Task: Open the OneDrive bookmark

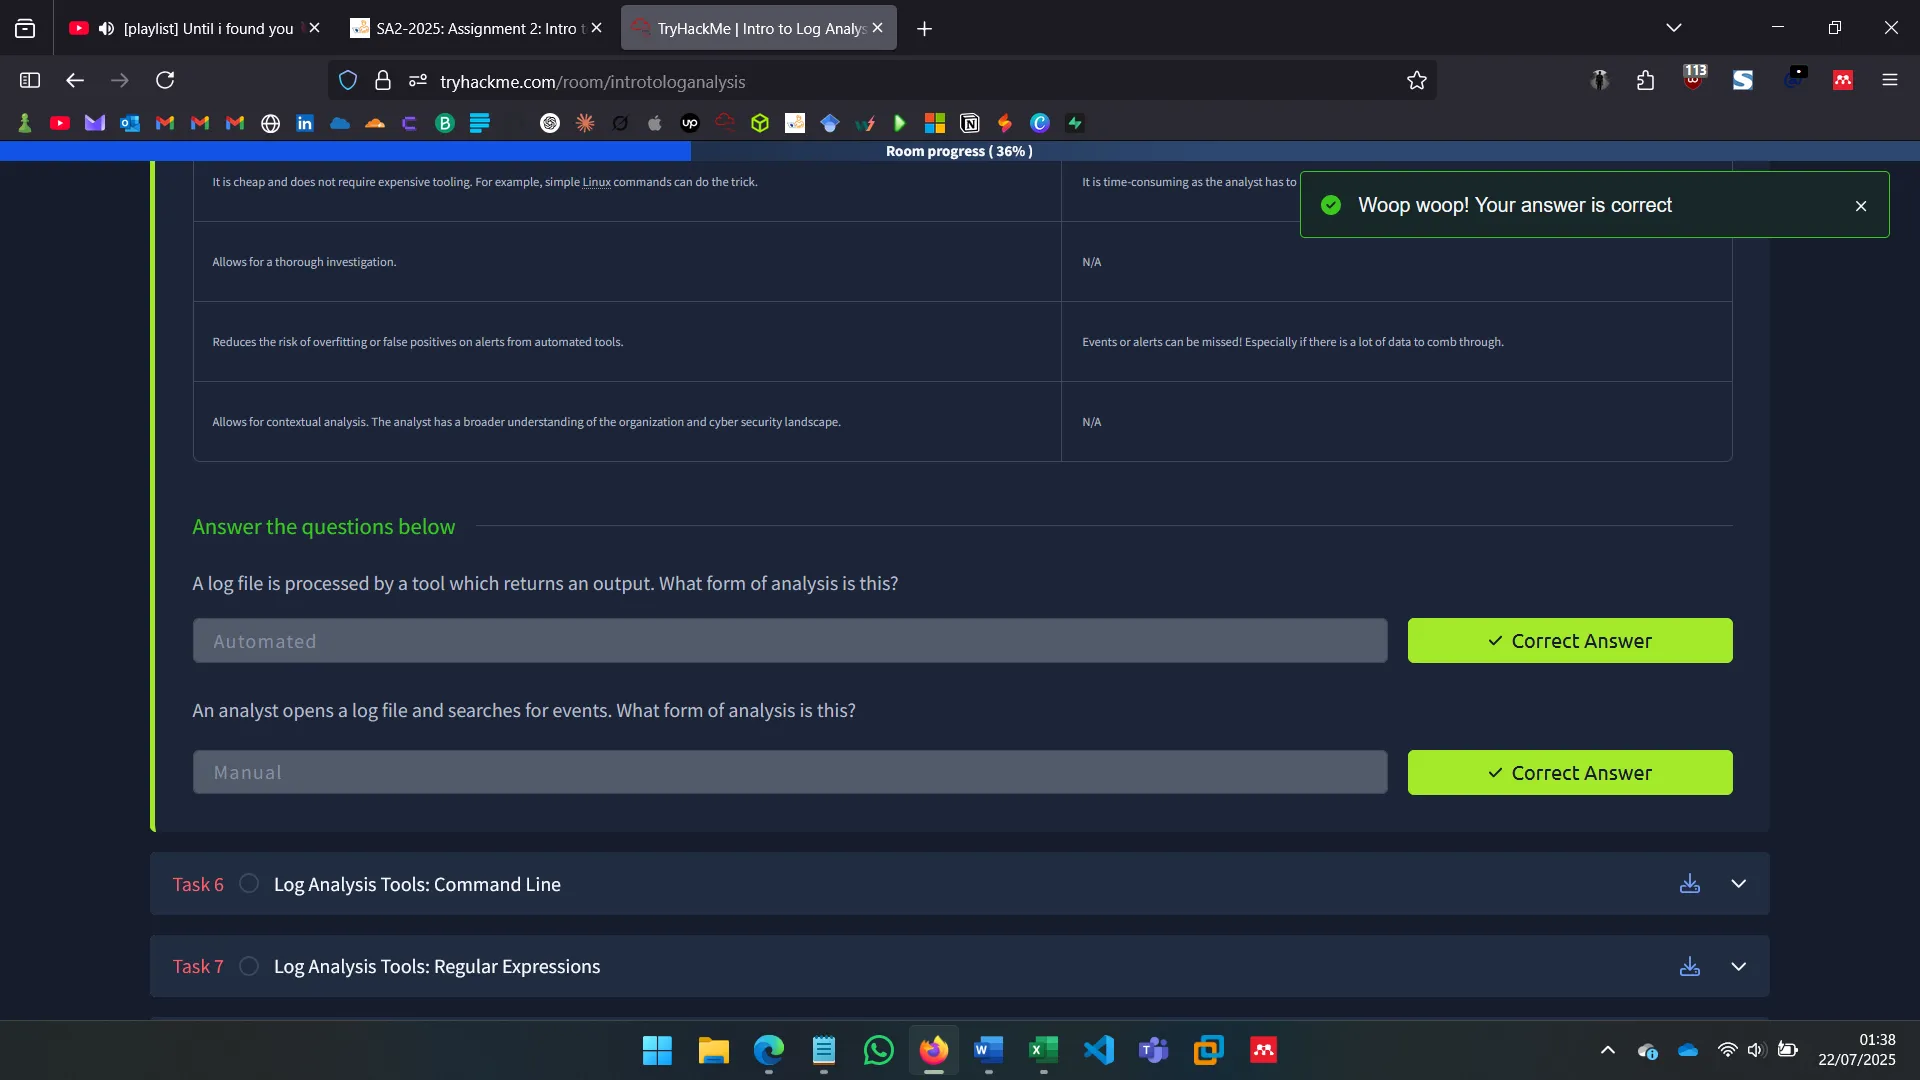Action: pyautogui.click(x=340, y=123)
